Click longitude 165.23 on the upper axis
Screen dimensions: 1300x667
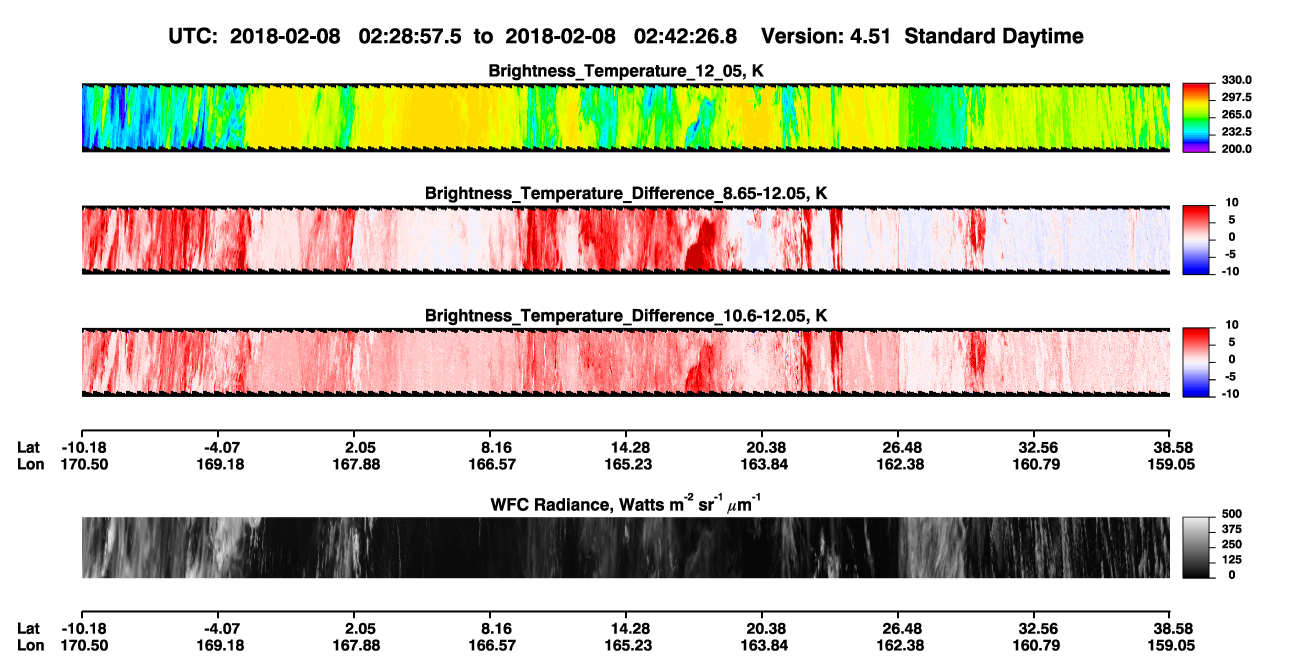(626, 464)
